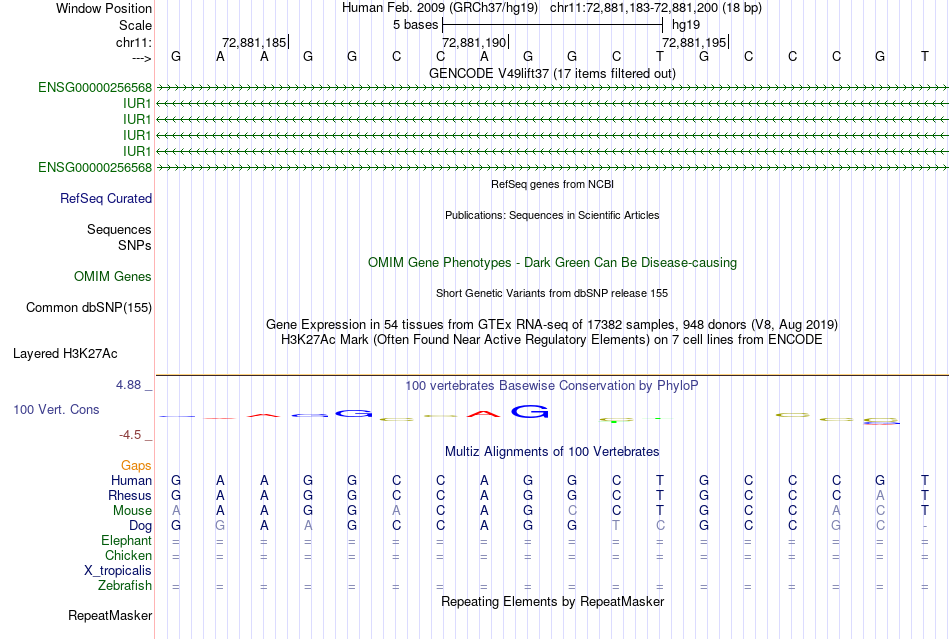This screenshot has height=639, width=950.
Task: Select the Dog alignment row label
Action: tap(140, 526)
